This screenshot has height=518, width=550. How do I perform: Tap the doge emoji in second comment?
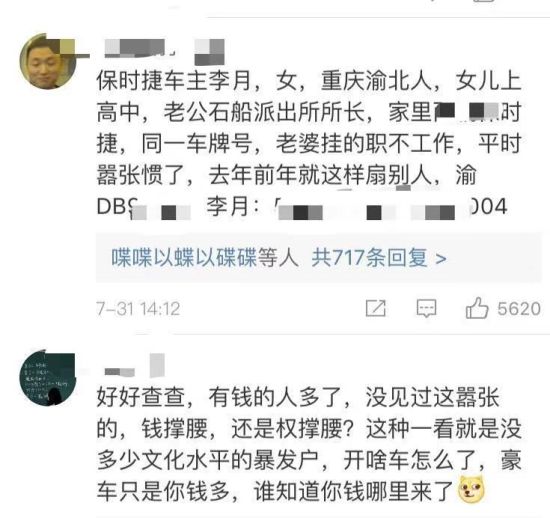click(x=471, y=490)
